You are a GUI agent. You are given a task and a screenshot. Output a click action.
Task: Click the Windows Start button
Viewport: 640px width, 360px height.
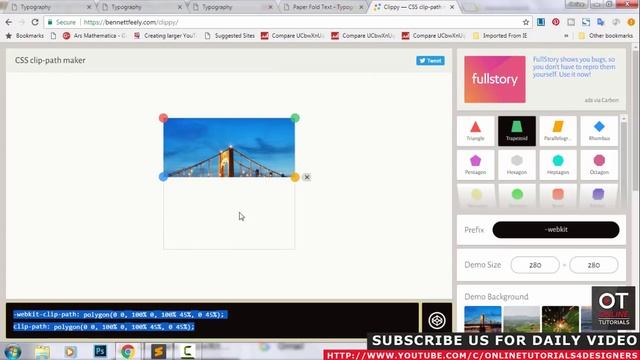click(12, 351)
